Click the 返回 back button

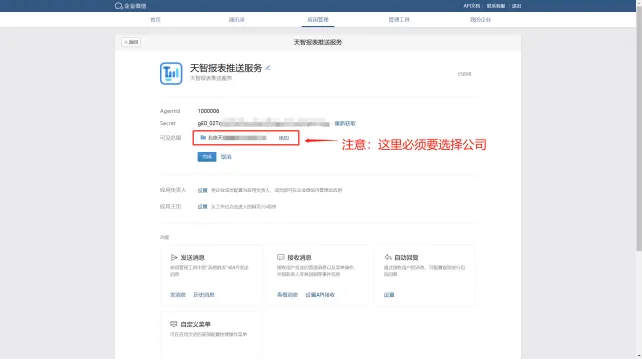click(131, 42)
